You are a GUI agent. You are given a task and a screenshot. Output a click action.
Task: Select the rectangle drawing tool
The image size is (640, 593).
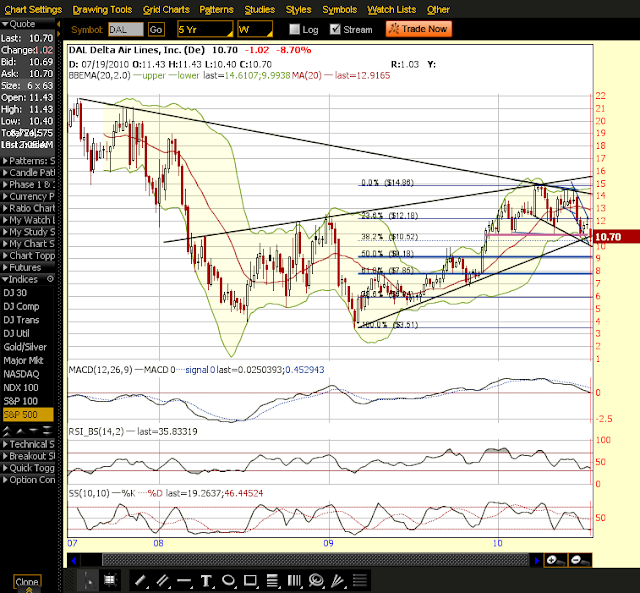pyautogui.click(x=250, y=580)
